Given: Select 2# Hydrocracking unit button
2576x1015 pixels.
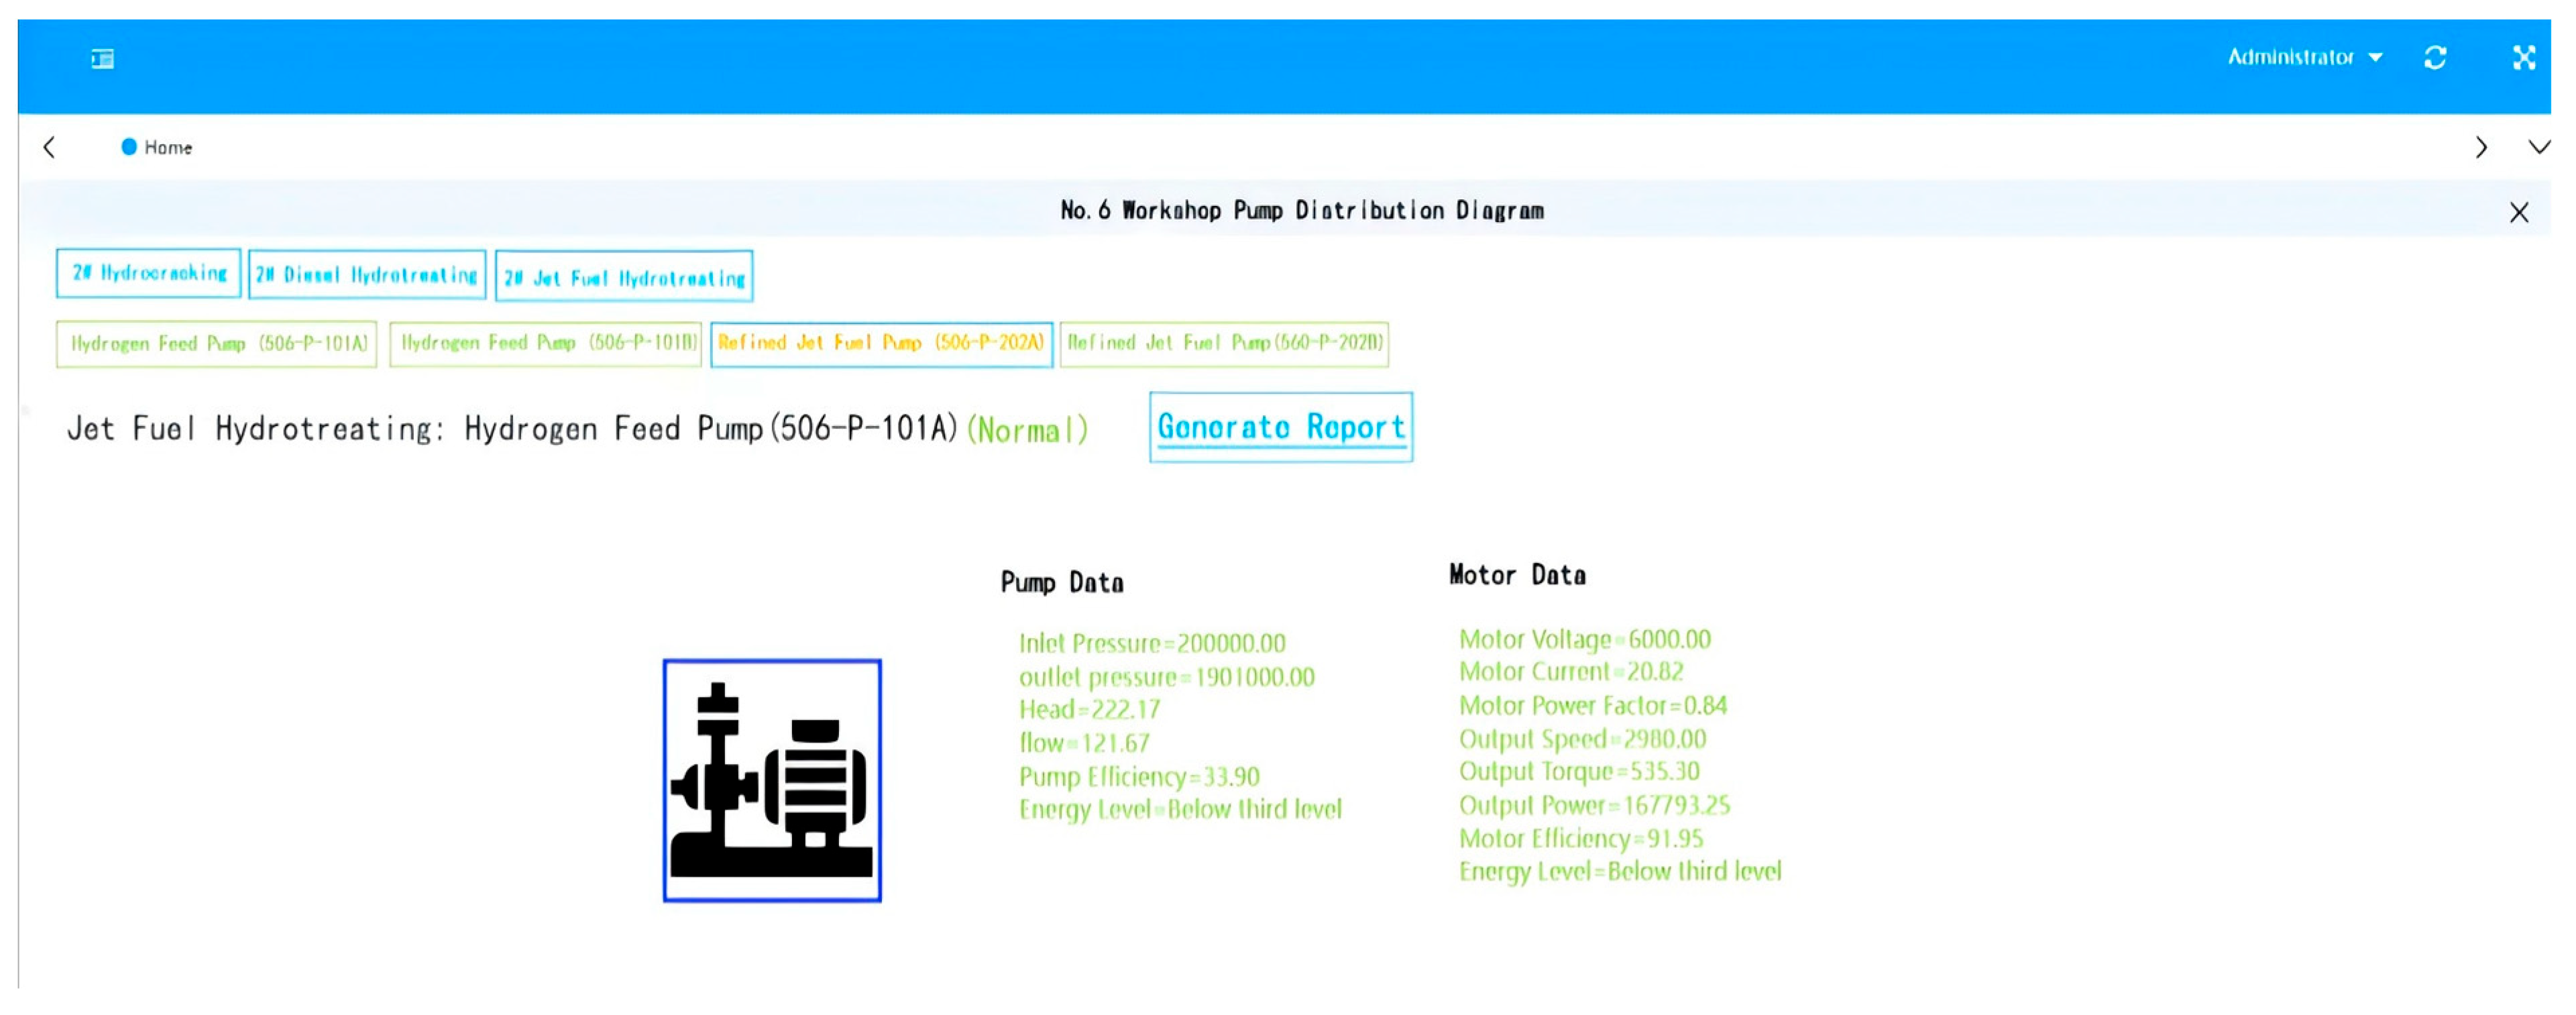Looking at the screenshot, I should (148, 273).
